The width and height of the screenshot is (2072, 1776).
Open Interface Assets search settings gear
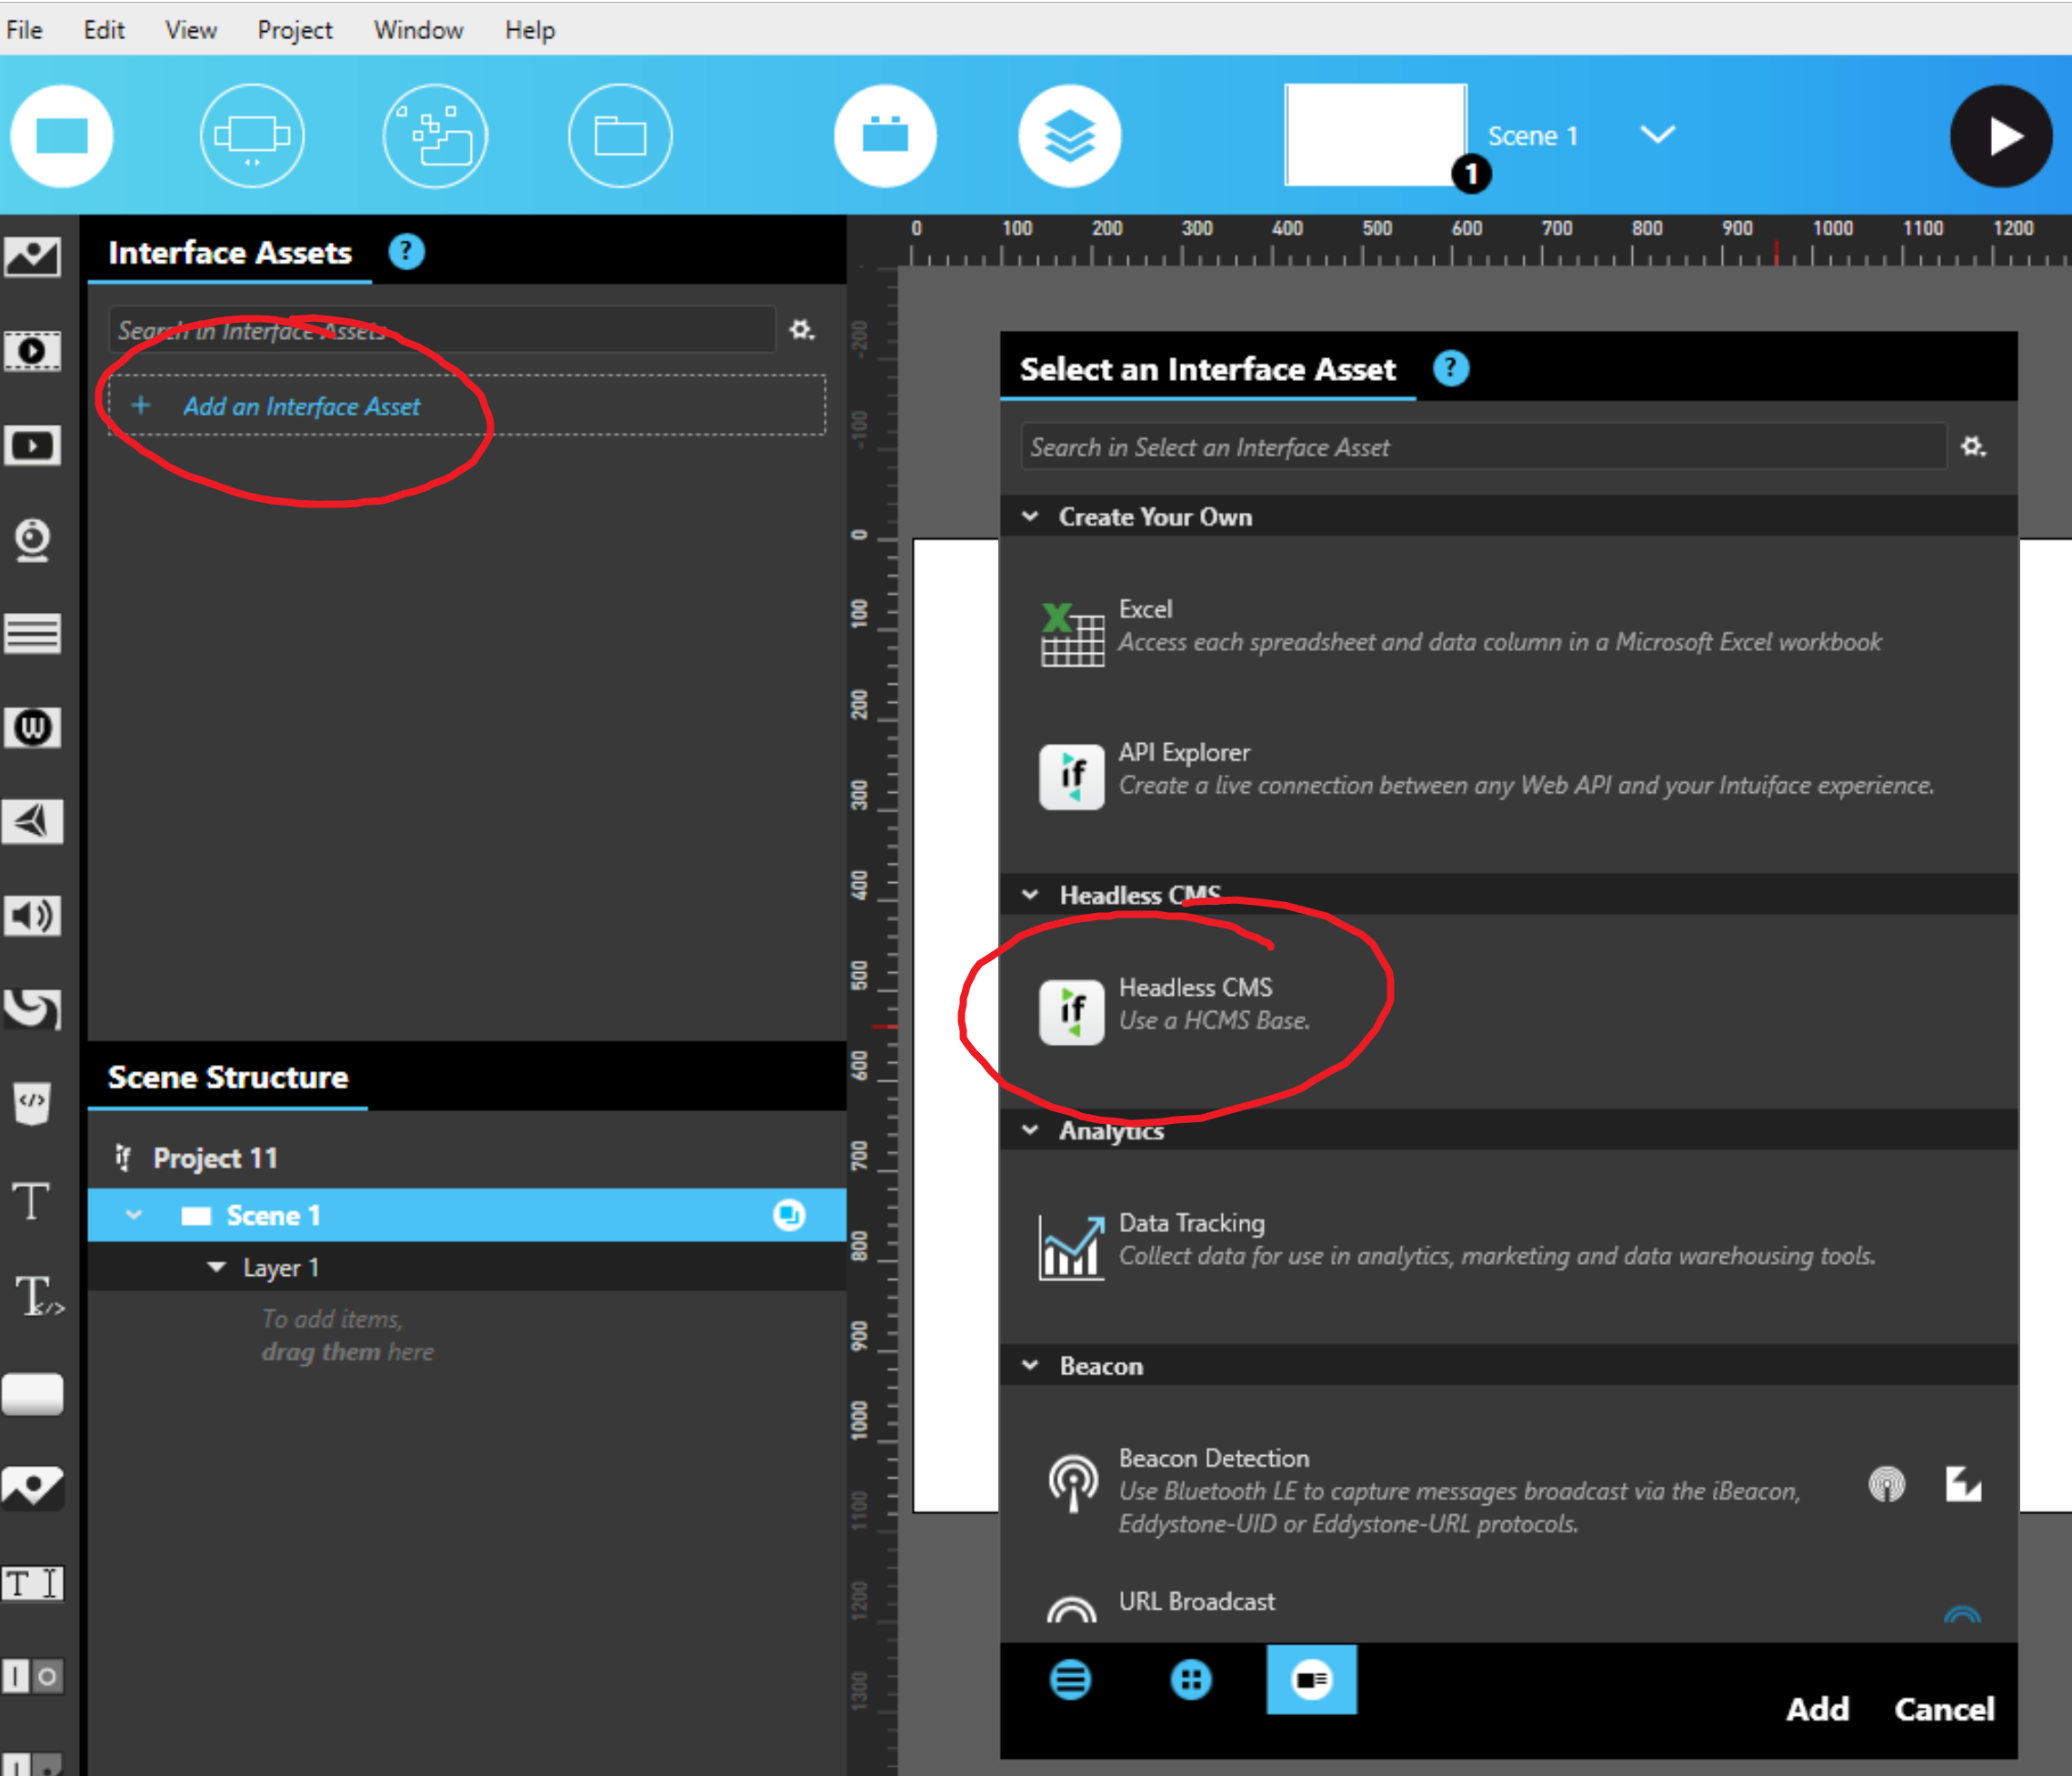pos(802,329)
